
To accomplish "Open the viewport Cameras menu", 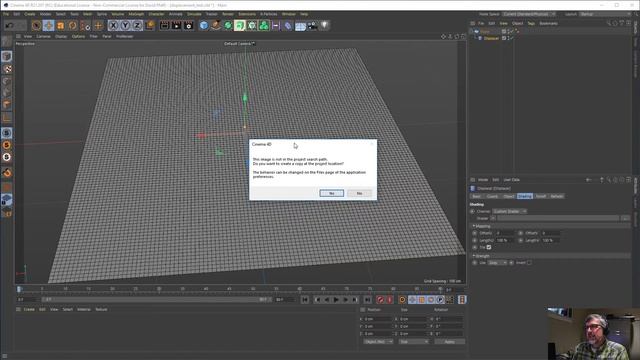I will click(43, 36).
